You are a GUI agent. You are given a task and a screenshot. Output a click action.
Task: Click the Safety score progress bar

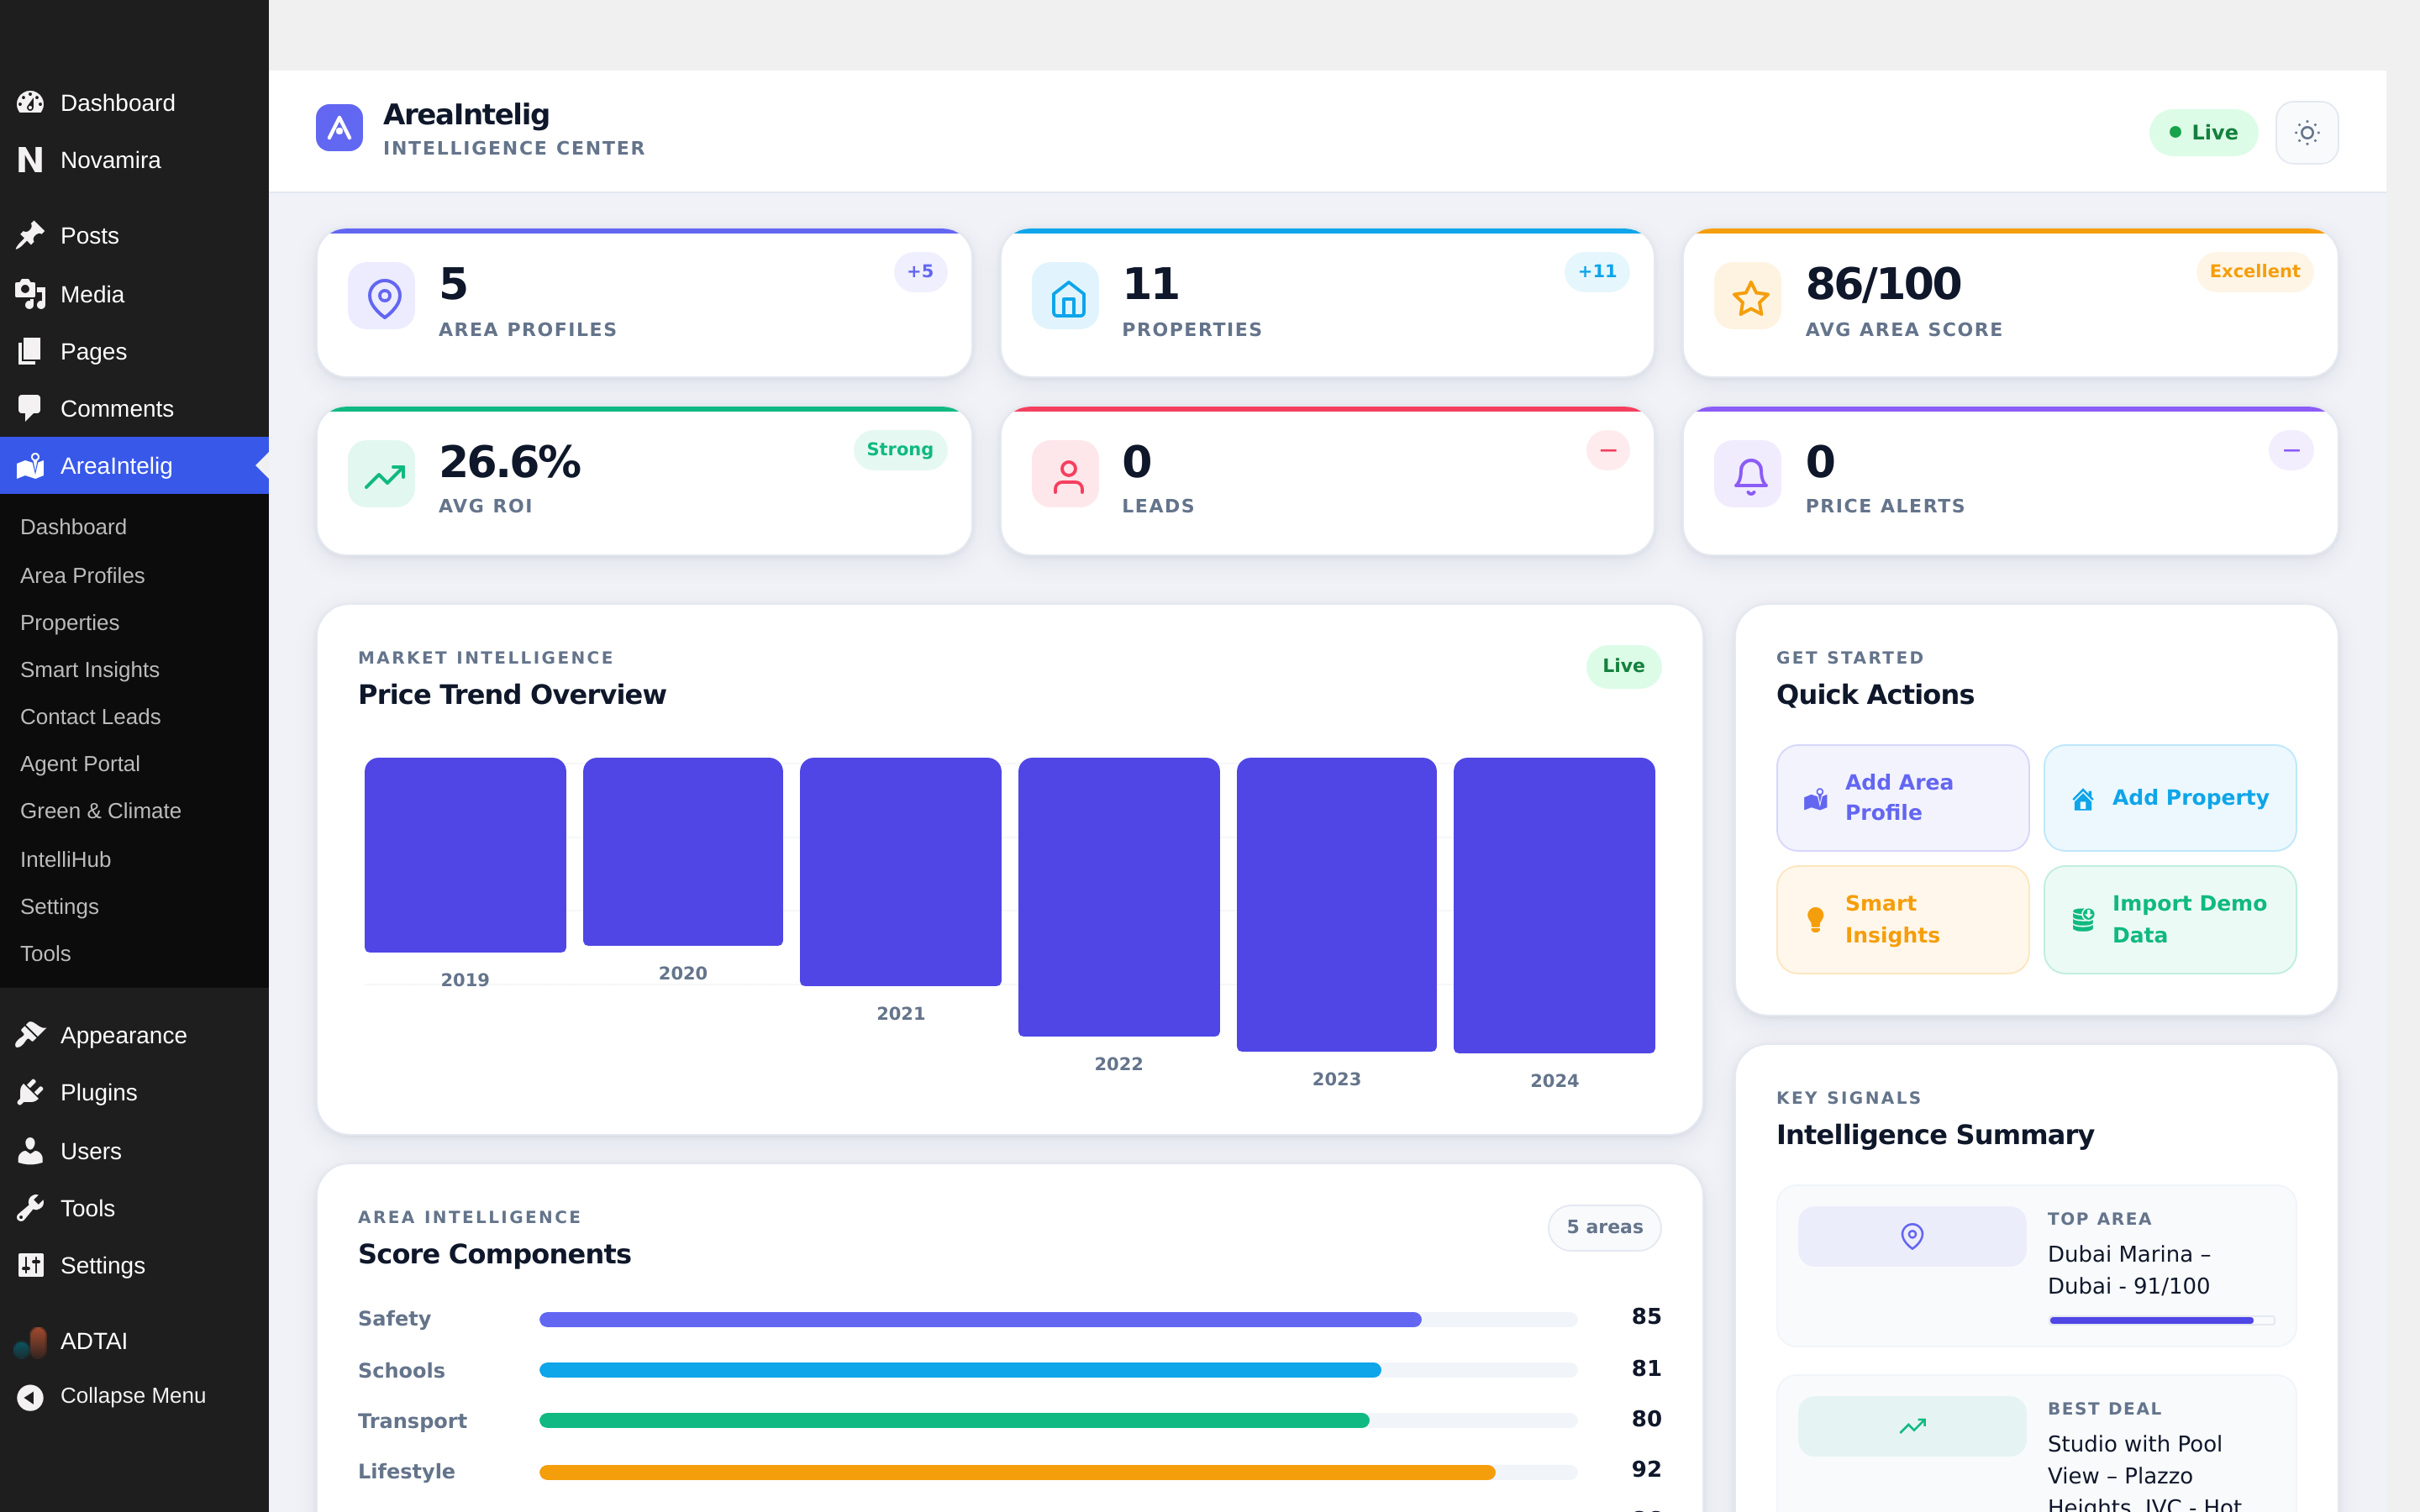tap(1058, 1319)
